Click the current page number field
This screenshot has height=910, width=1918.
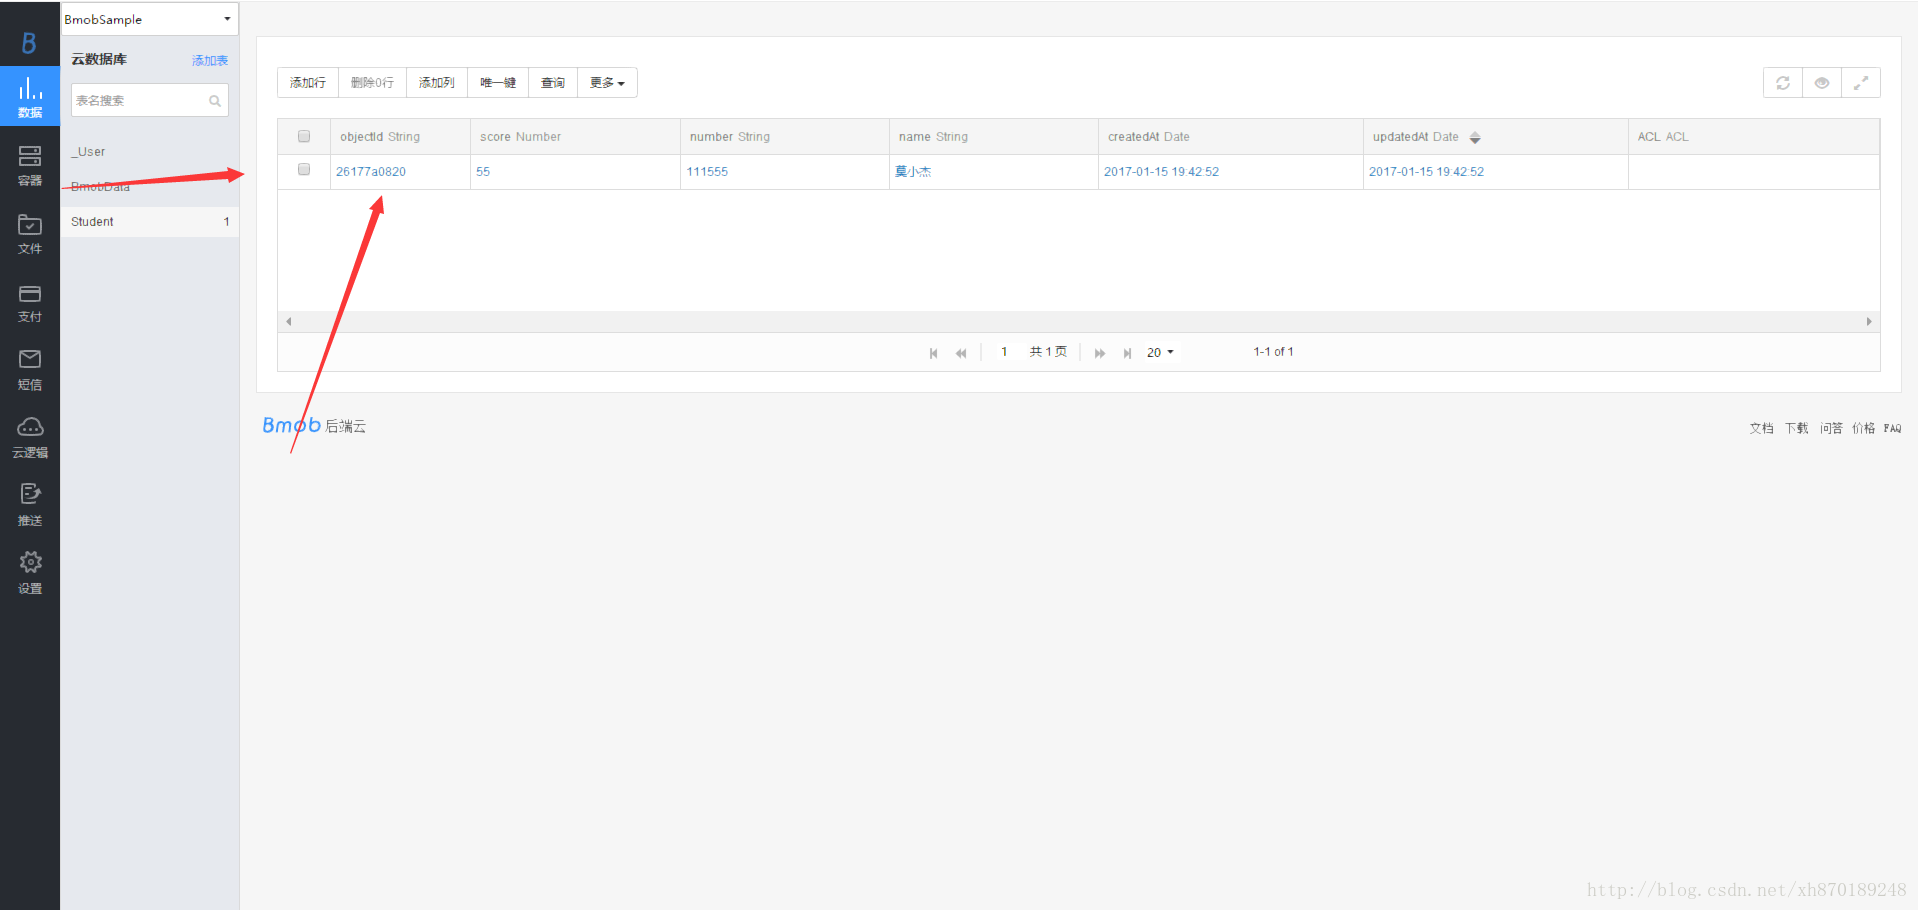1004,352
